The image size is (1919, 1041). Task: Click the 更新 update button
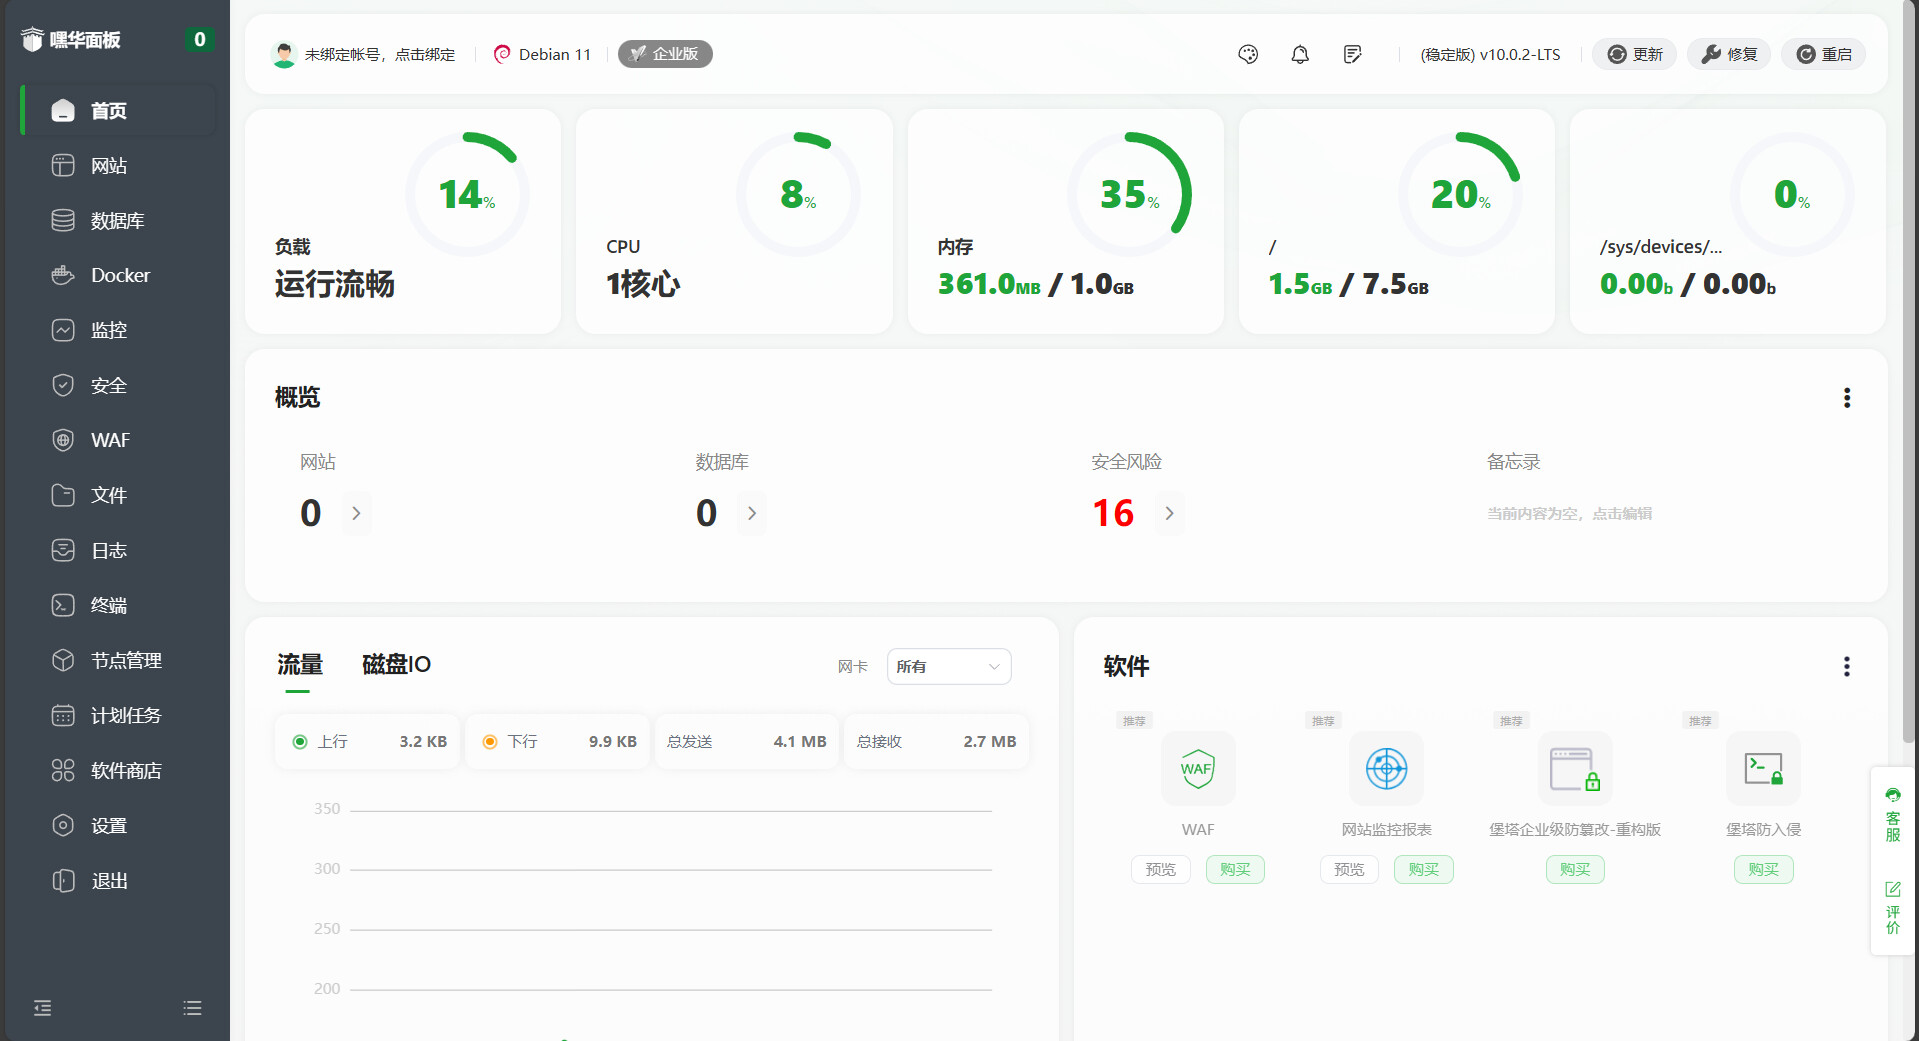[1634, 55]
